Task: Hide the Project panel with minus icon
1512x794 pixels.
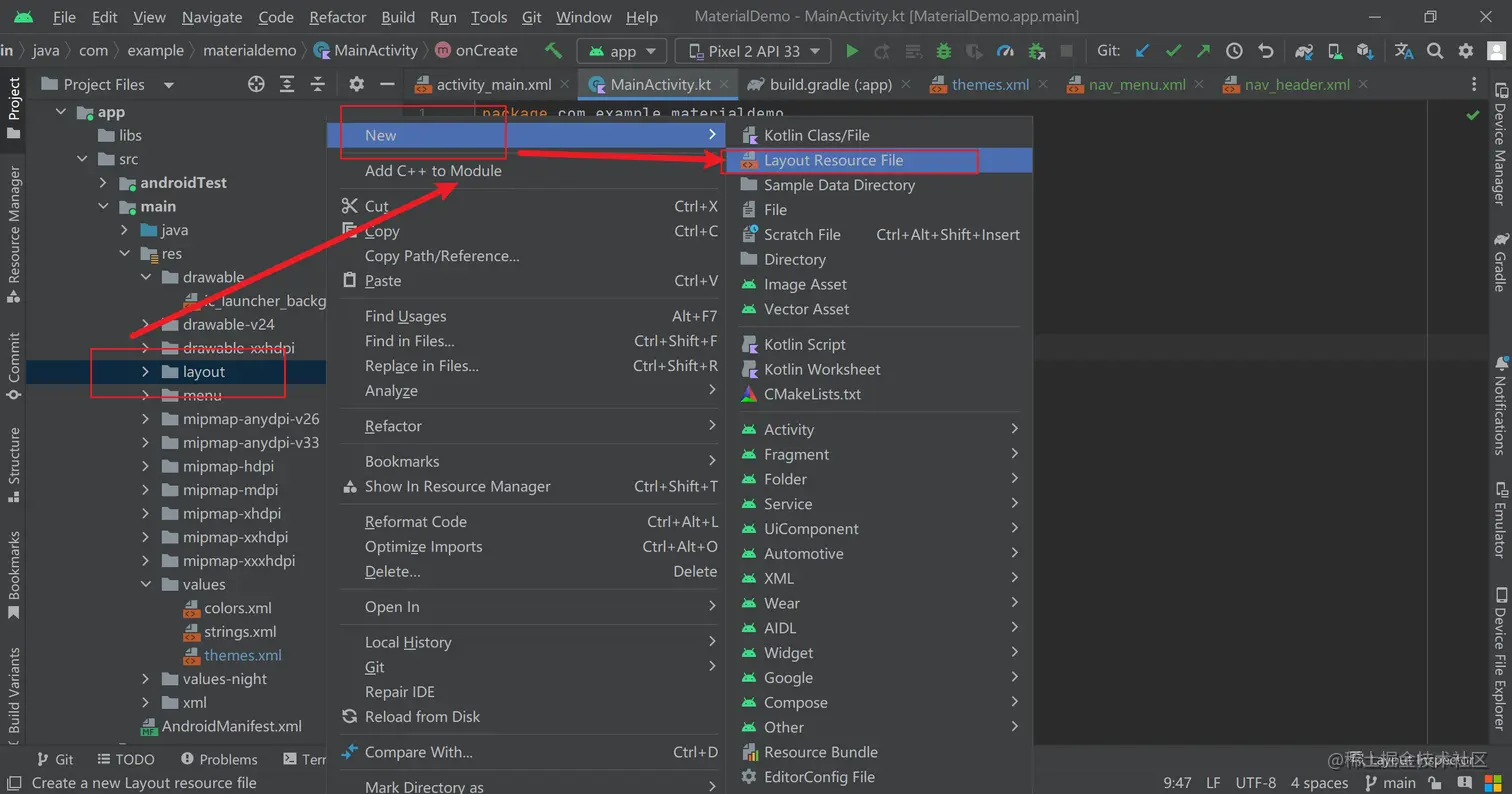Action: (387, 85)
